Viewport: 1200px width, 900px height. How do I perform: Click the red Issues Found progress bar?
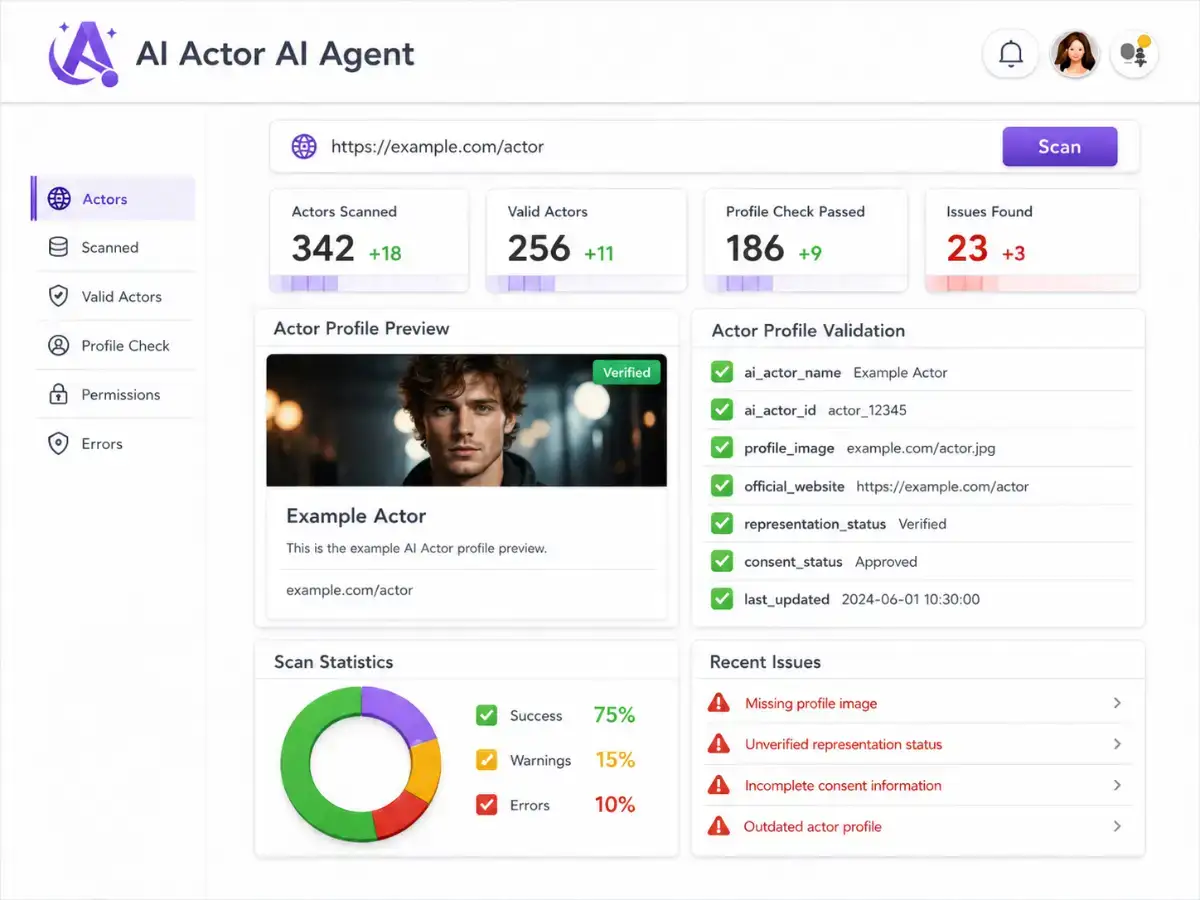1032,284
